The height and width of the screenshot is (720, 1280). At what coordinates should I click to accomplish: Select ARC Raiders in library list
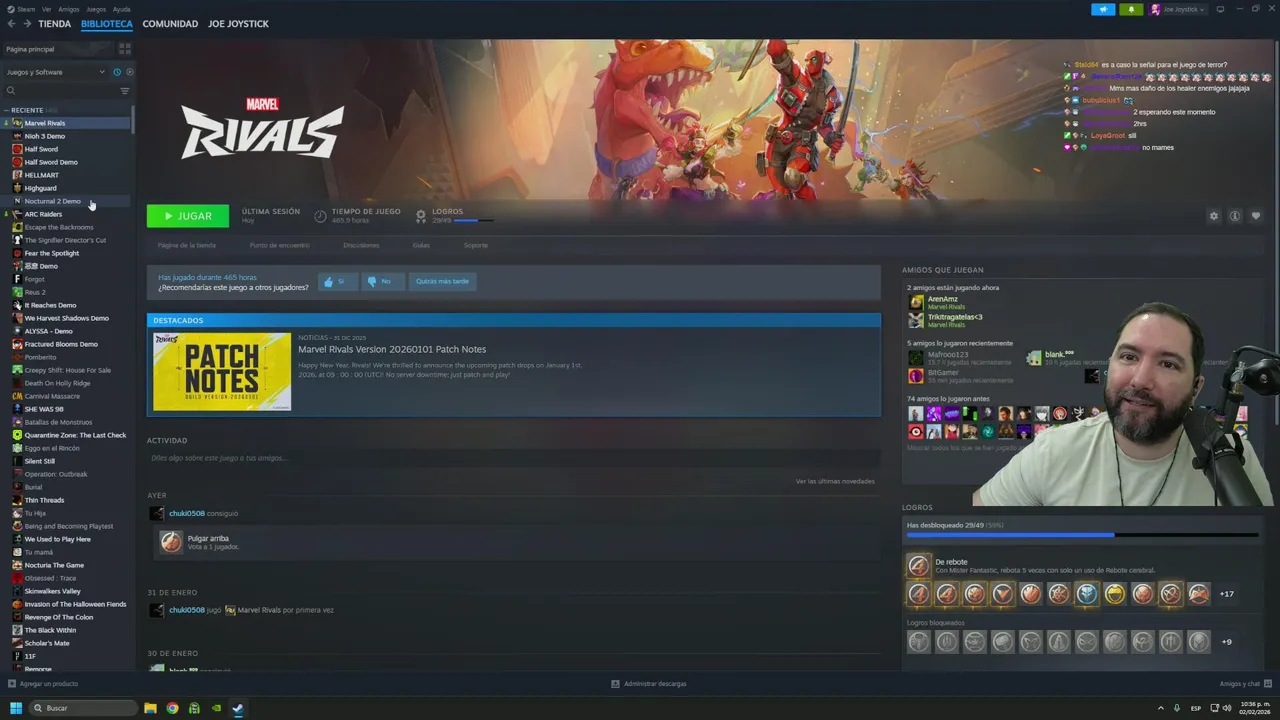(x=43, y=214)
